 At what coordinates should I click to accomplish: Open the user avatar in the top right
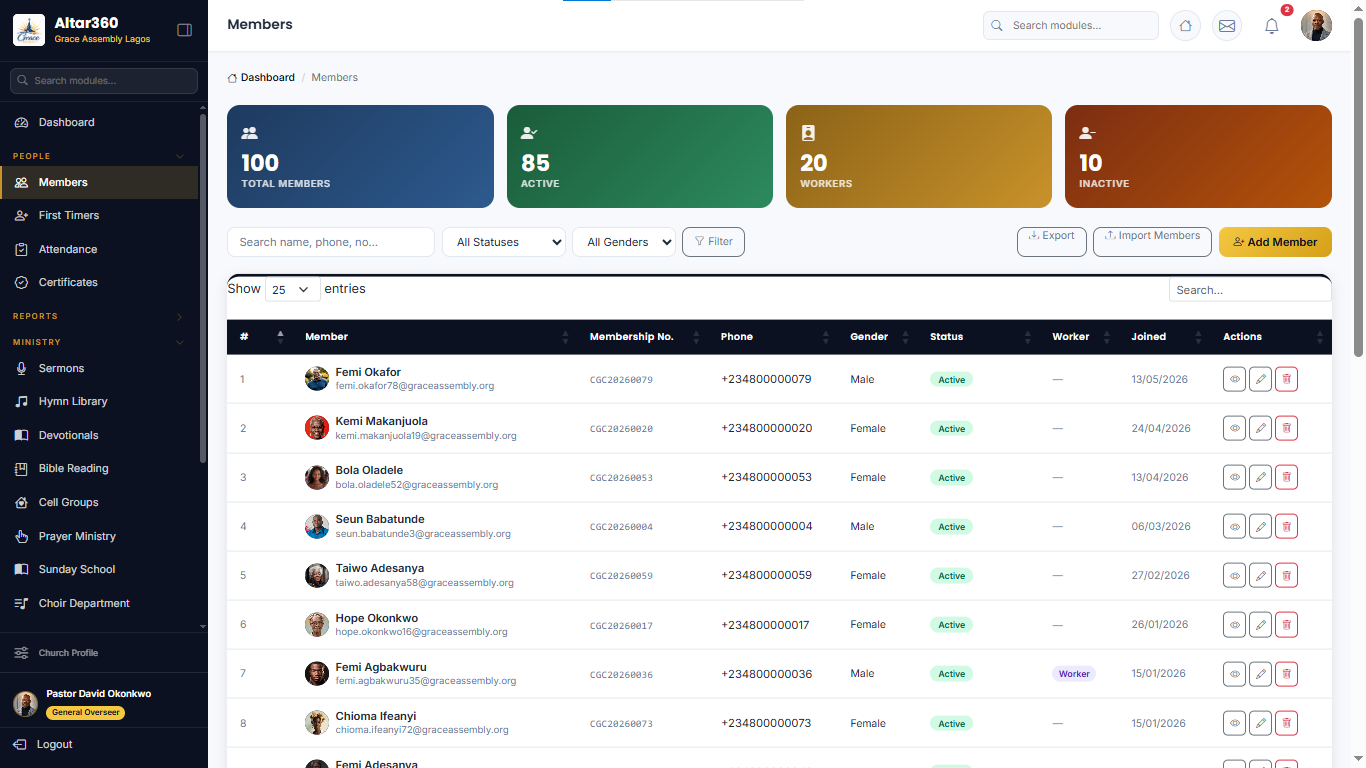1316,26
